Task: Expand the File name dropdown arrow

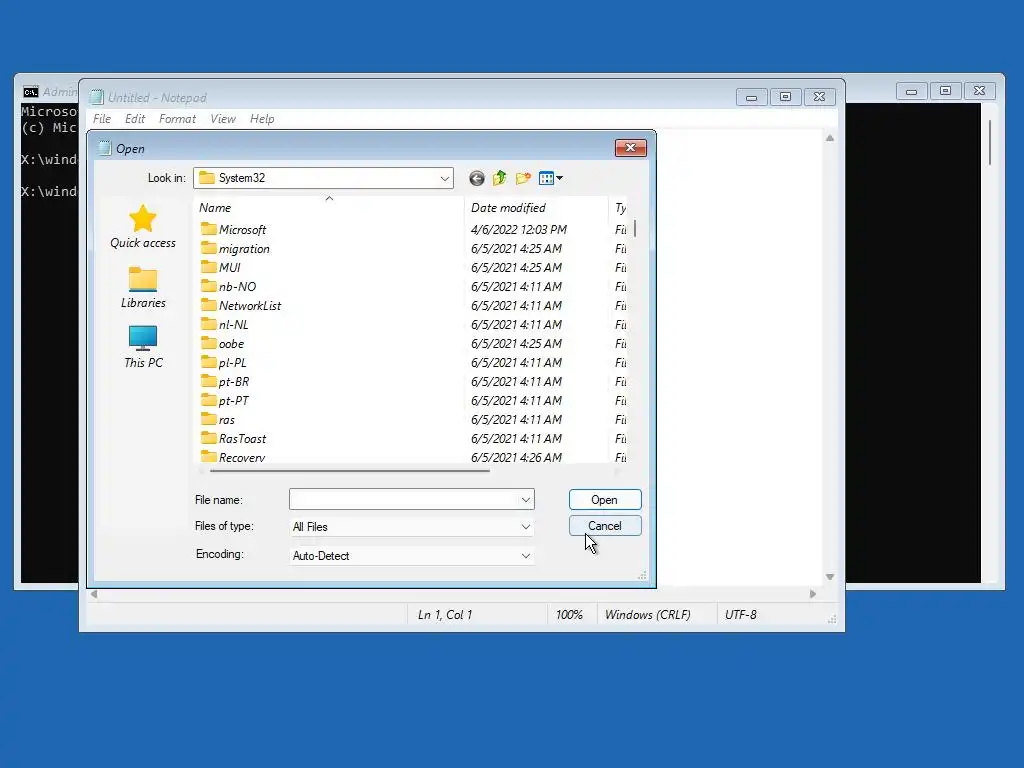Action: tap(526, 500)
